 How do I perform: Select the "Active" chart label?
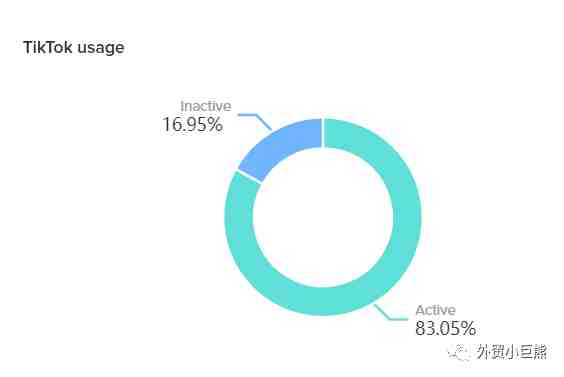tap(436, 310)
